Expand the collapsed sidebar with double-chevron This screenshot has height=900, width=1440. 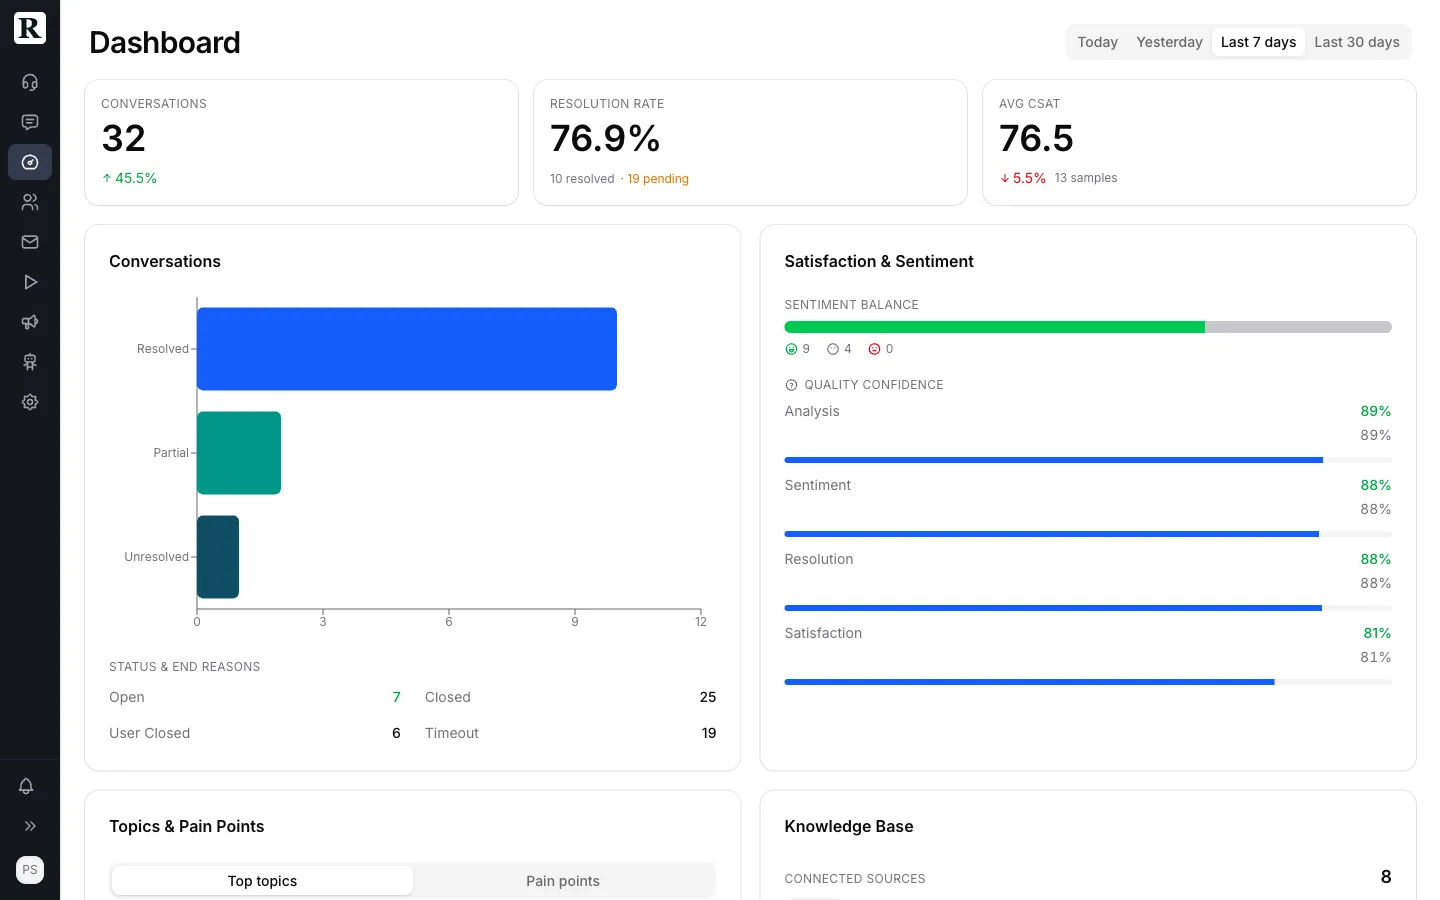point(29,825)
